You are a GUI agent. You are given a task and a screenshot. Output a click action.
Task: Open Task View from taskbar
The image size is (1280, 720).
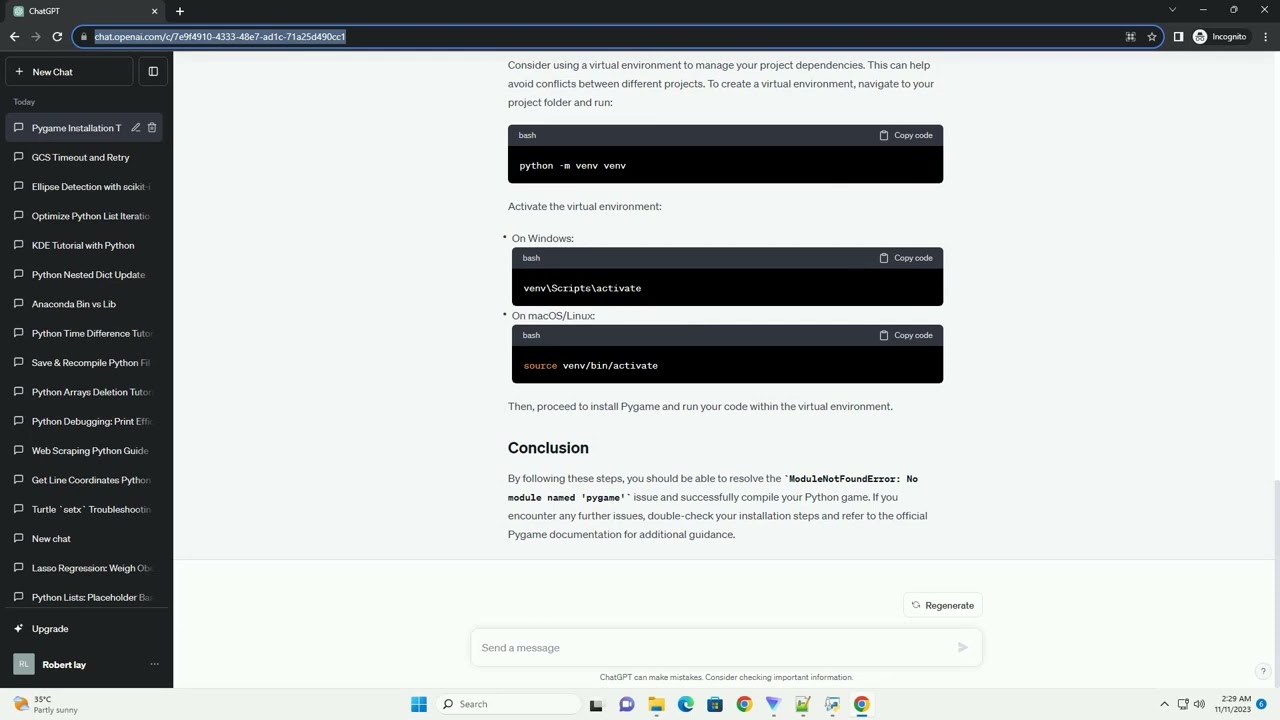[596, 704]
